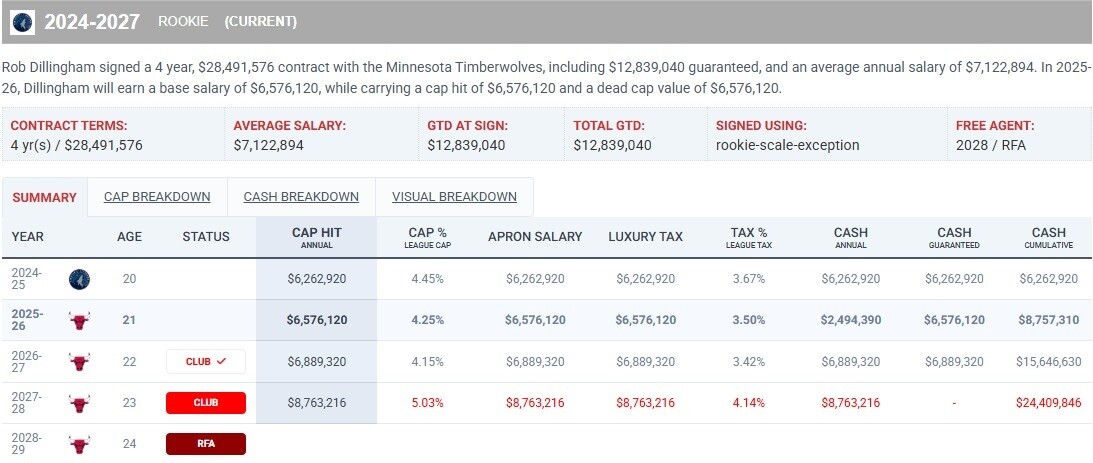Click the Year column header
Image resolution: width=1093 pixels, height=463 pixels.
[28, 237]
